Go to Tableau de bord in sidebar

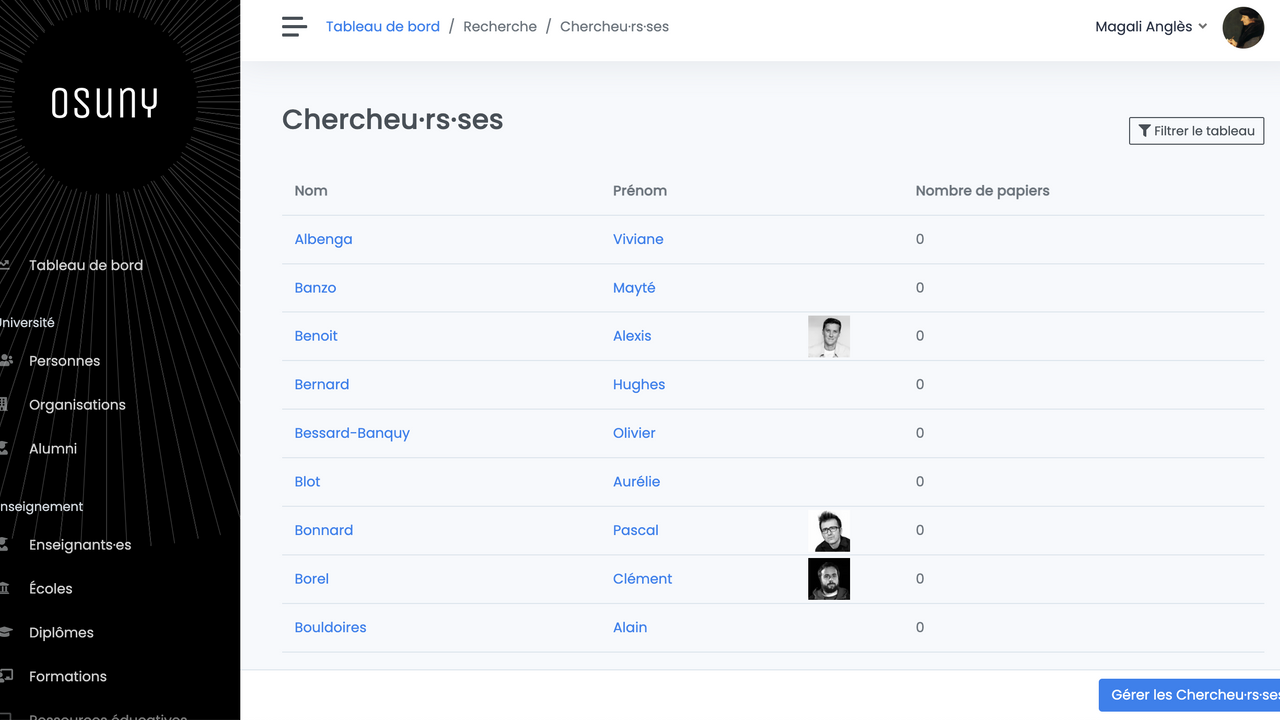coord(85,265)
